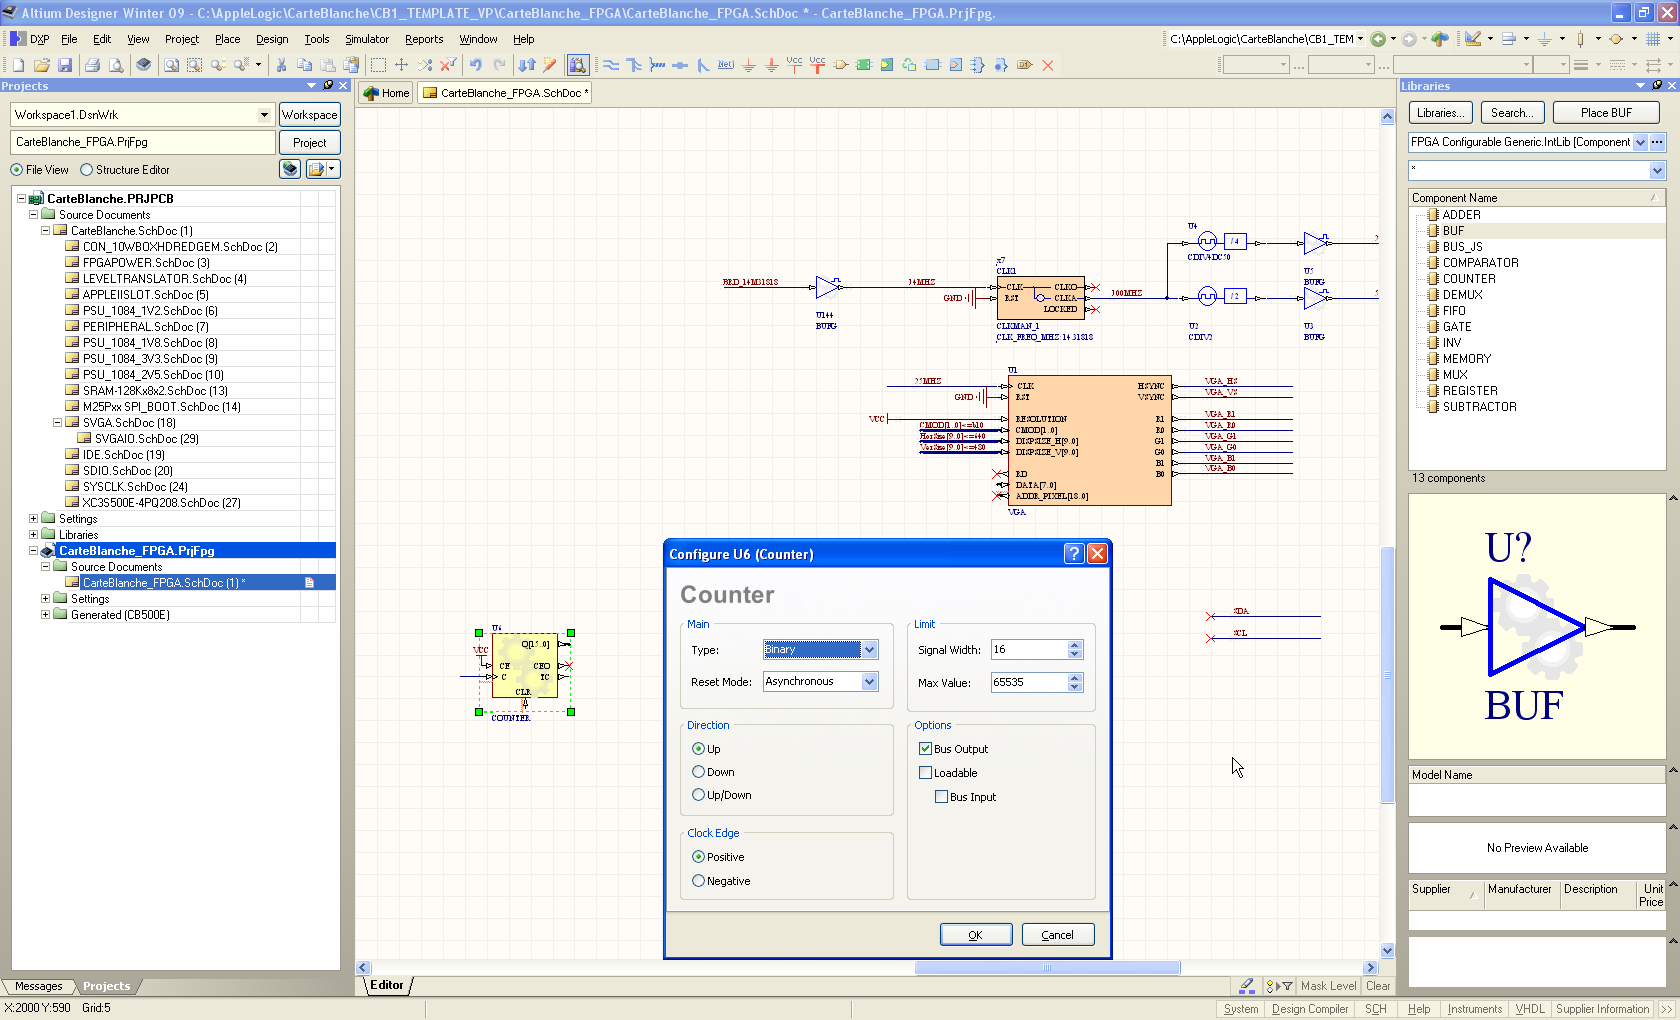
Task: Click the vertical scrollbar thumb of schematic editor
Action: pyautogui.click(x=1387, y=675)
